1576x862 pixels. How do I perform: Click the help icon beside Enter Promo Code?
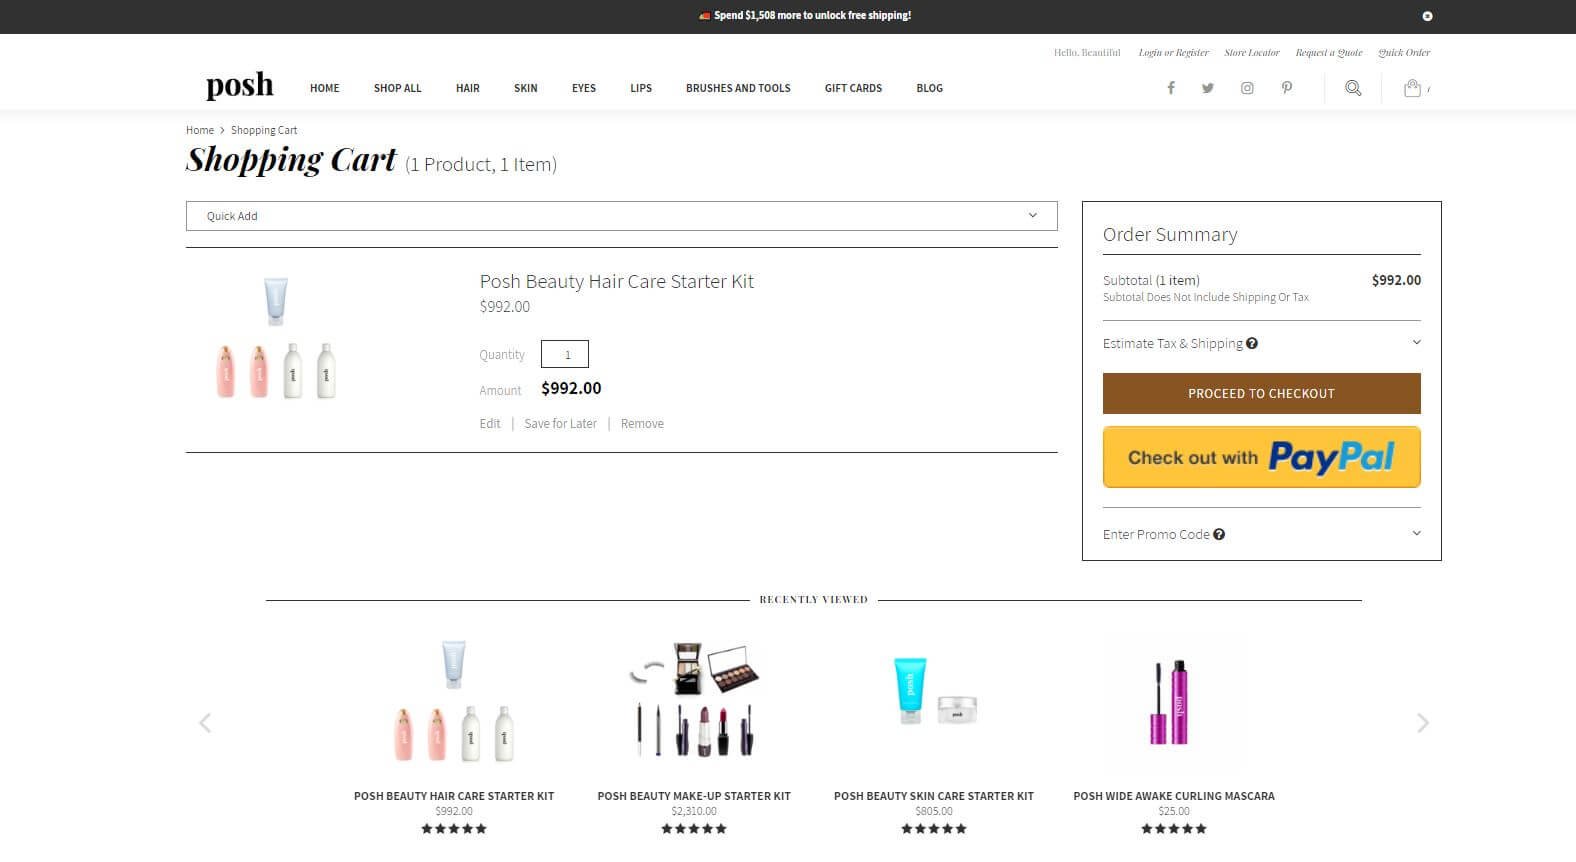pyautogui.click(x=1219, y=534)
